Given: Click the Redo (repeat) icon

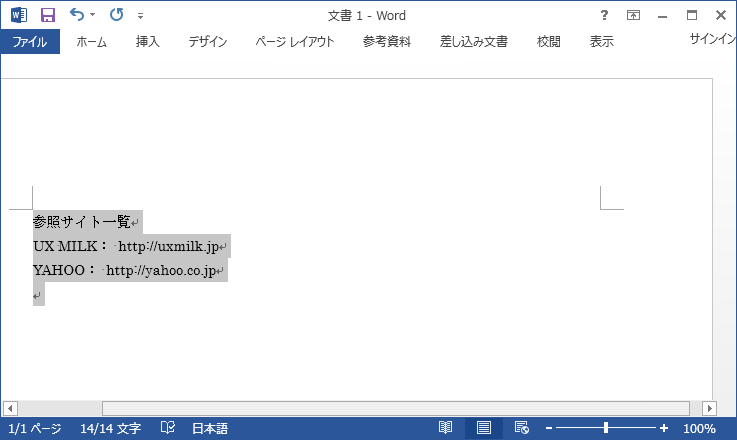Looking at the screenshot, I should (x=116, y=15).
